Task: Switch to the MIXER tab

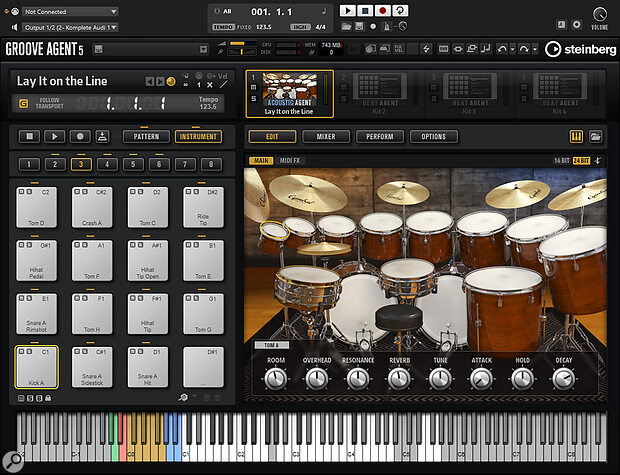Action: [325, 136]
